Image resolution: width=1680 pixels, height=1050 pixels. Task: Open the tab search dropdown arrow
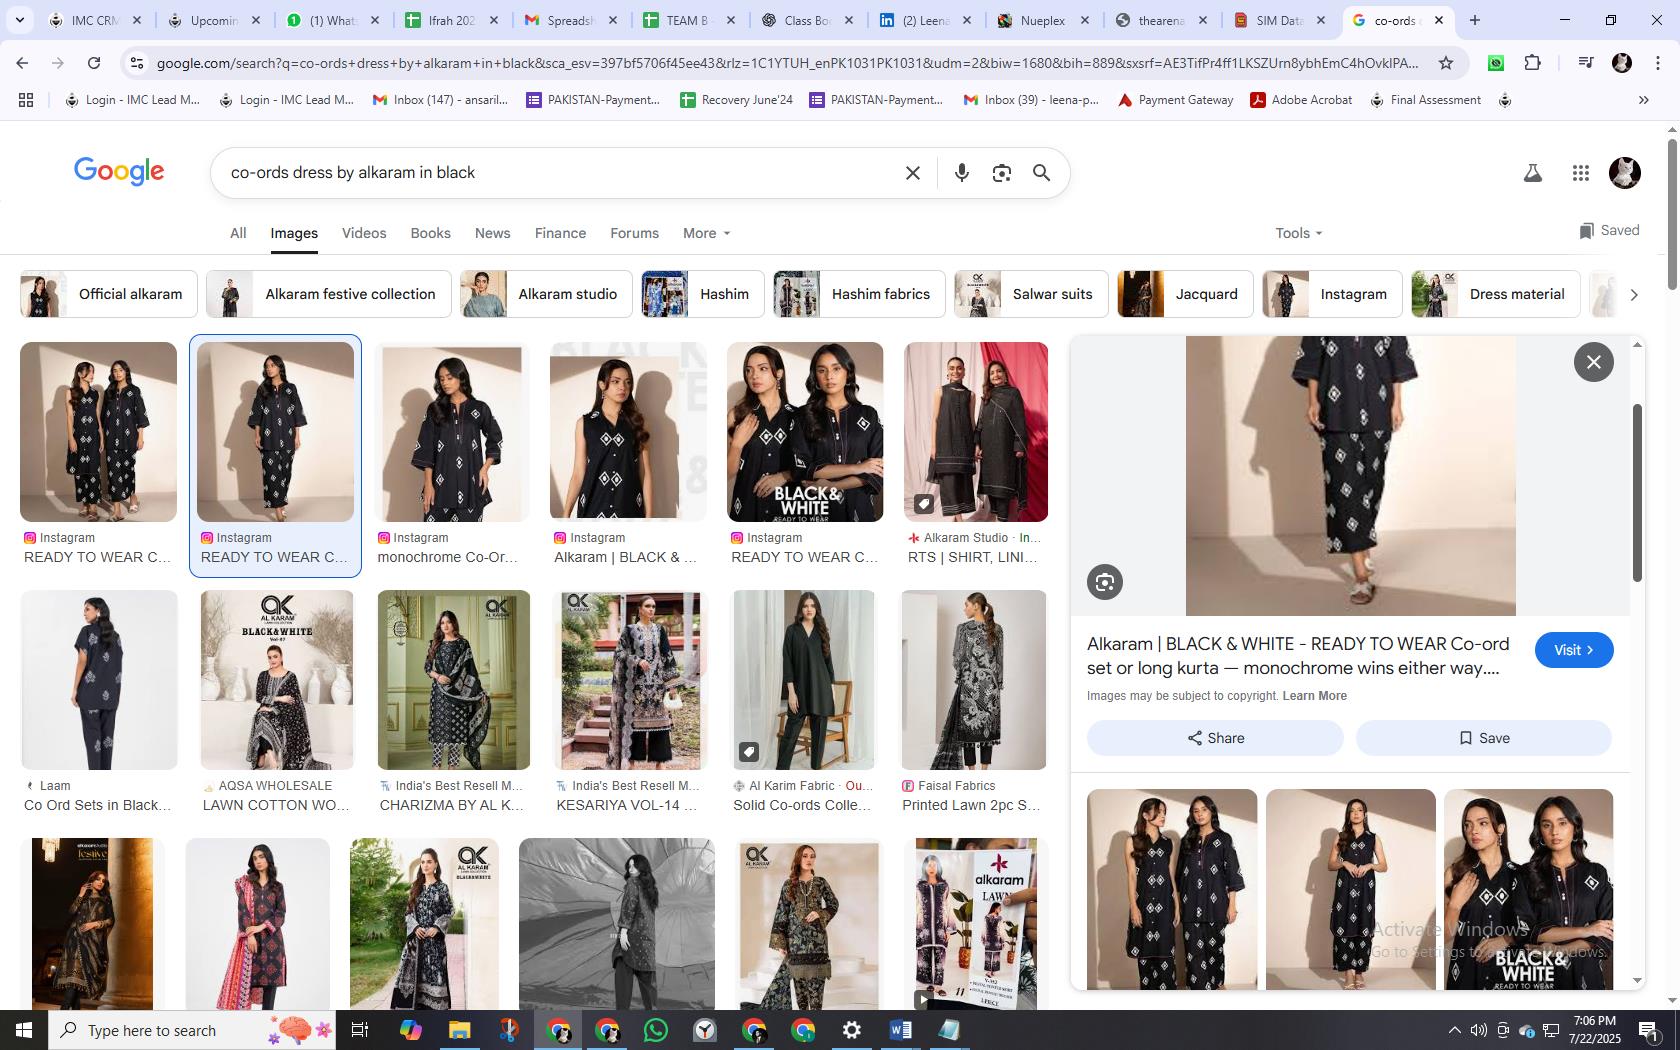click(x=19, y=20)
